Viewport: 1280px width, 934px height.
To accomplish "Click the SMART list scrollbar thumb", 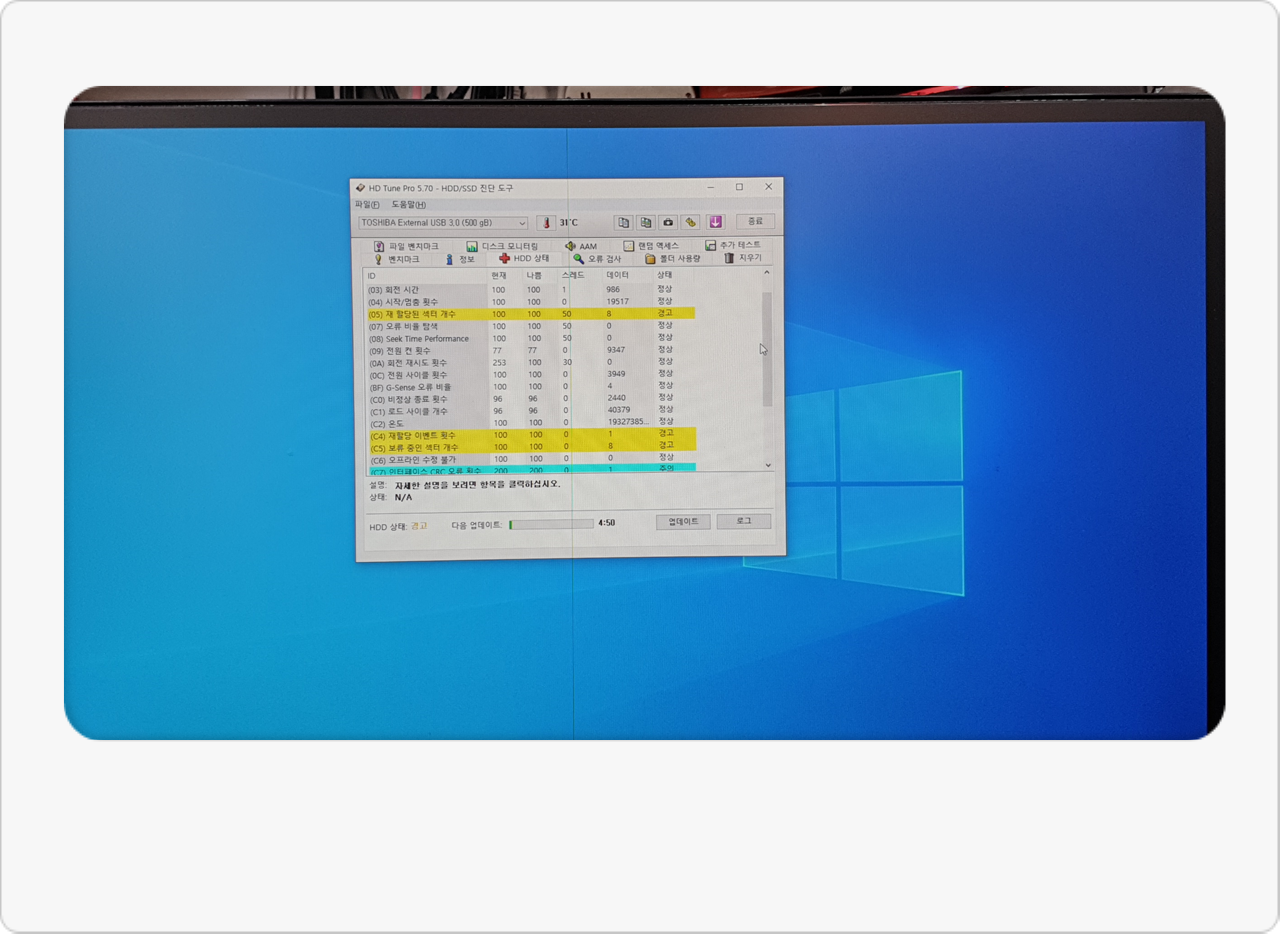I will point(767,349).
